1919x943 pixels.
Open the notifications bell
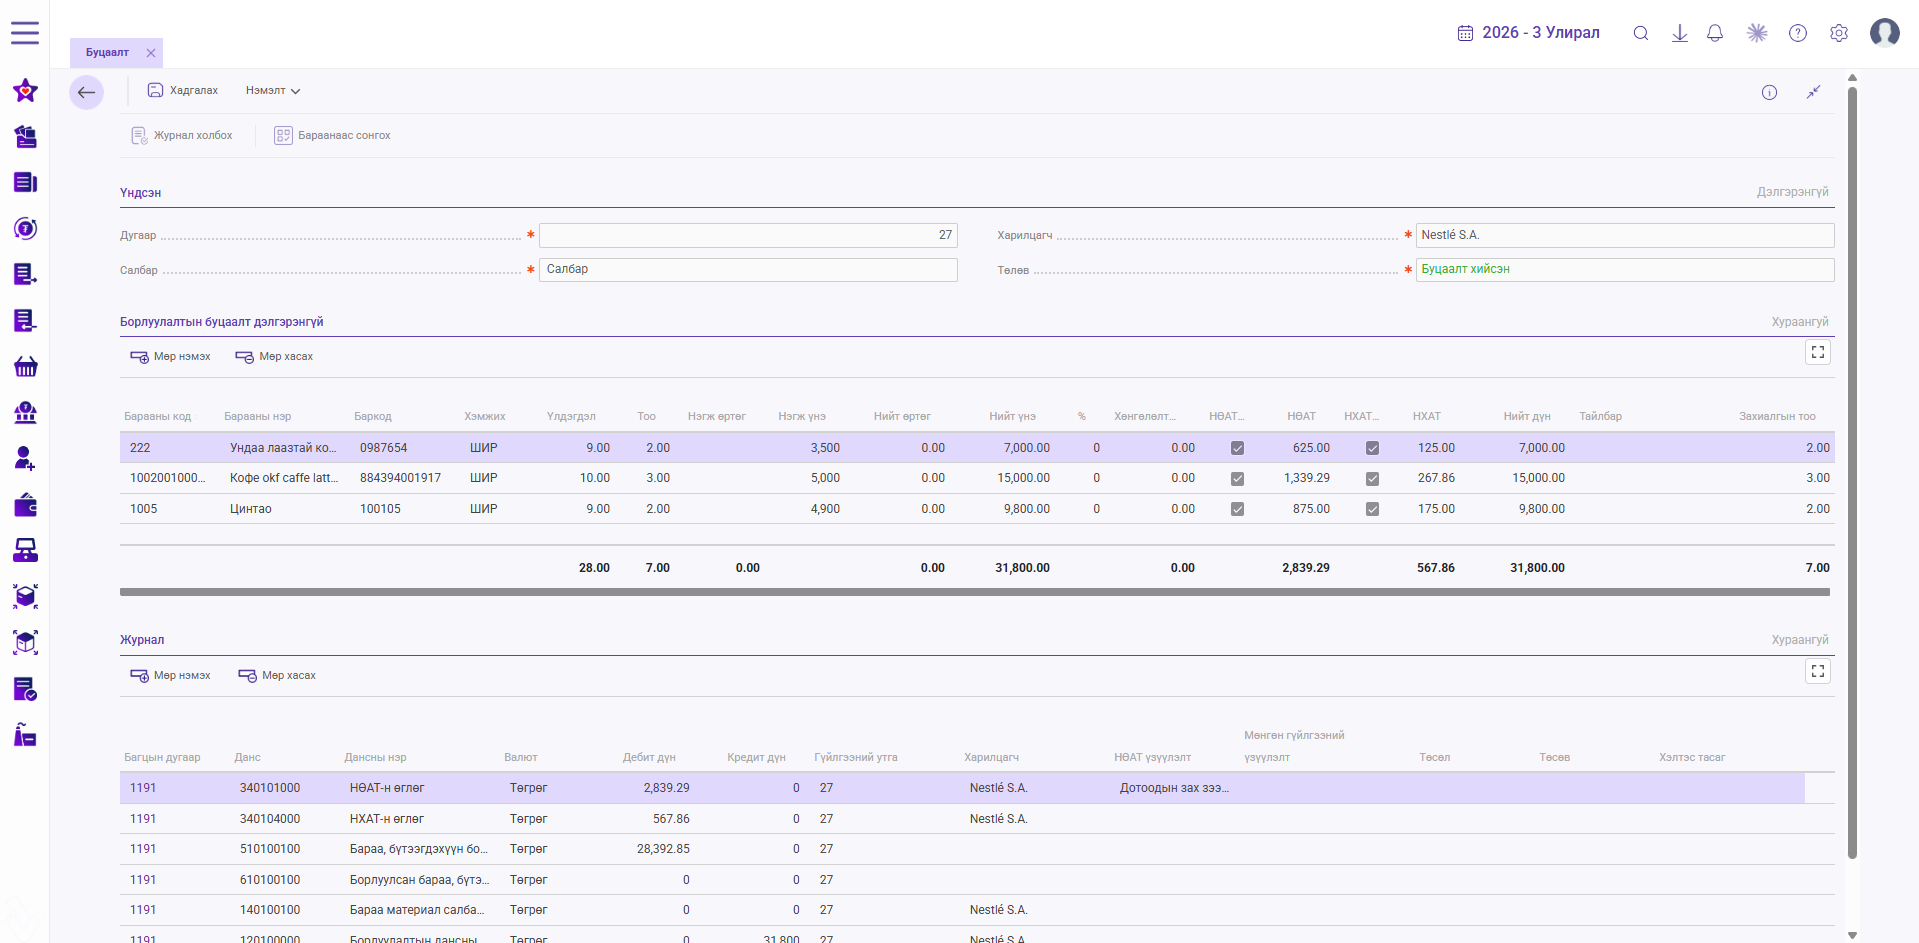tap(1715, 33)
